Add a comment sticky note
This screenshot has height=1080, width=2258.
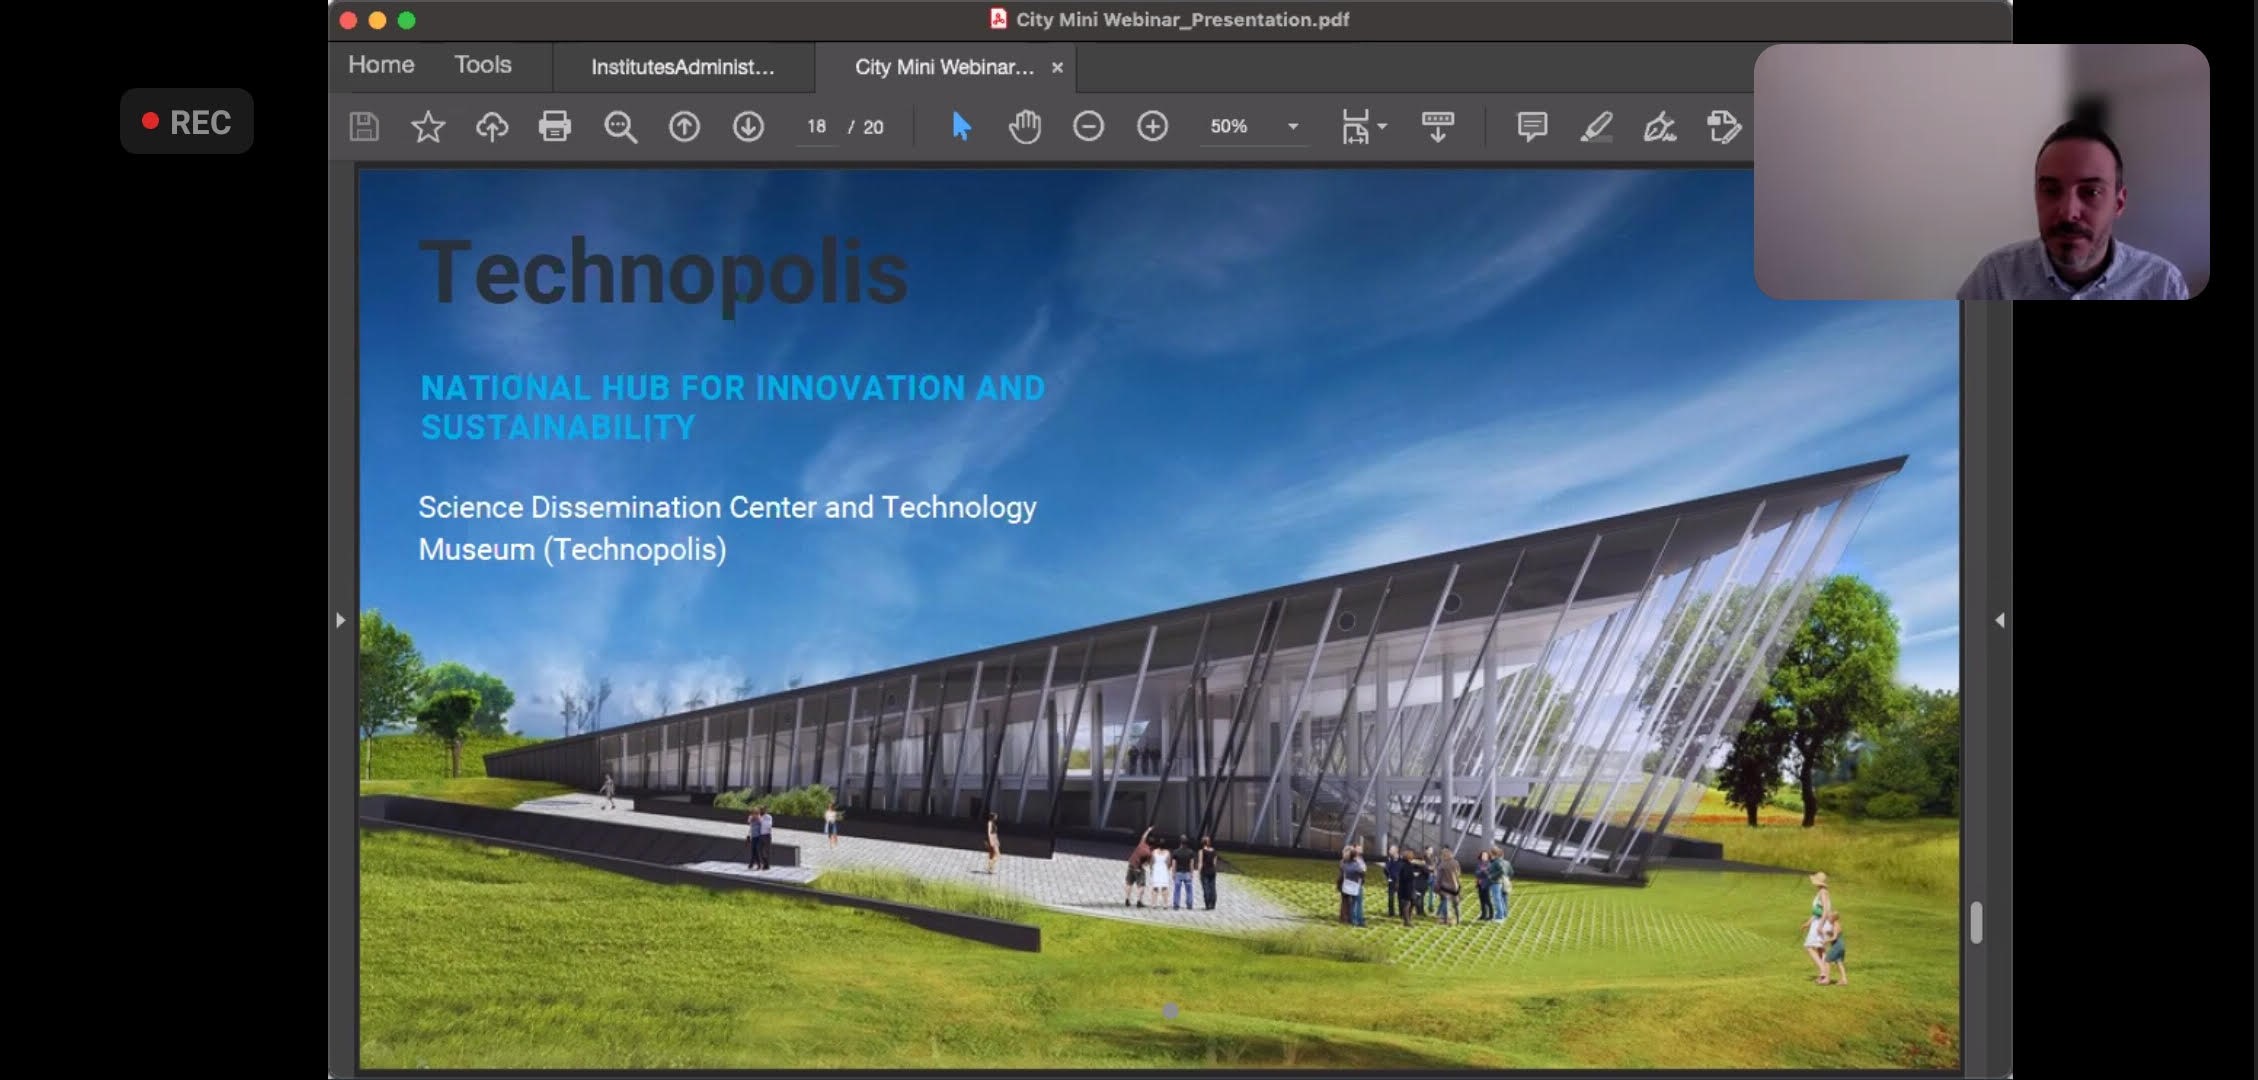tap(1532, 127)
